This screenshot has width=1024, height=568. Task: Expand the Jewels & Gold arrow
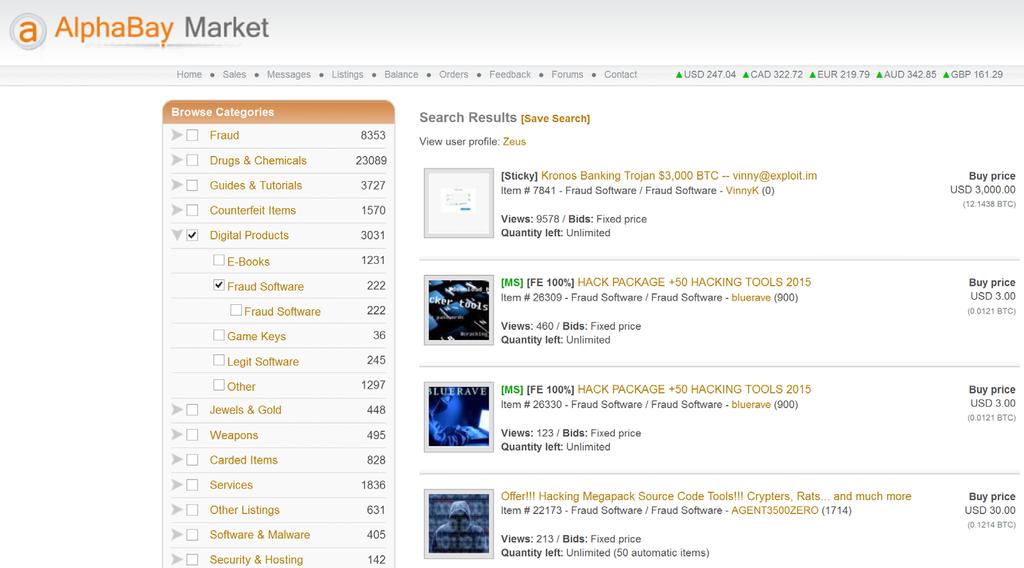click(176, 410)
